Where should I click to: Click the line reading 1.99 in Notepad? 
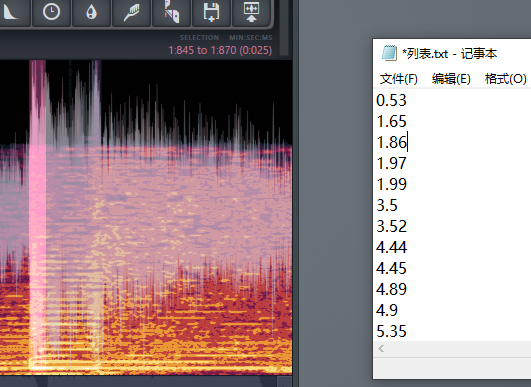(x=391, y=185)
